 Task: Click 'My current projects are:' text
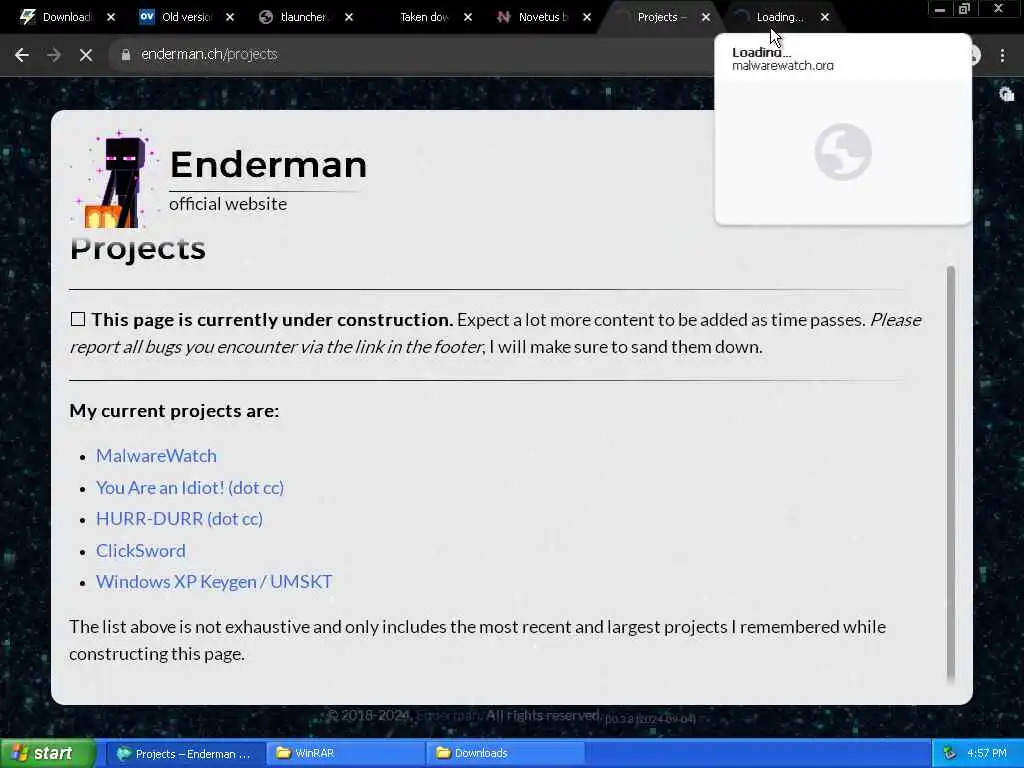[x=174, y=411]
